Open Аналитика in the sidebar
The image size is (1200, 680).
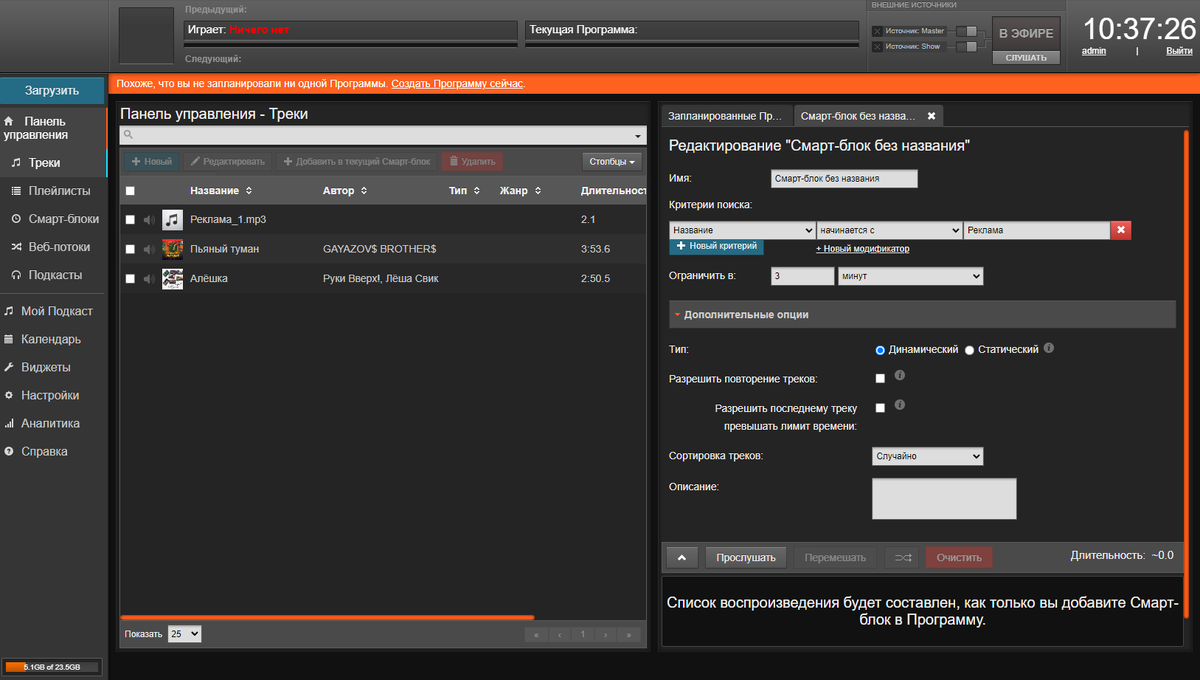(x=50, y=423)
